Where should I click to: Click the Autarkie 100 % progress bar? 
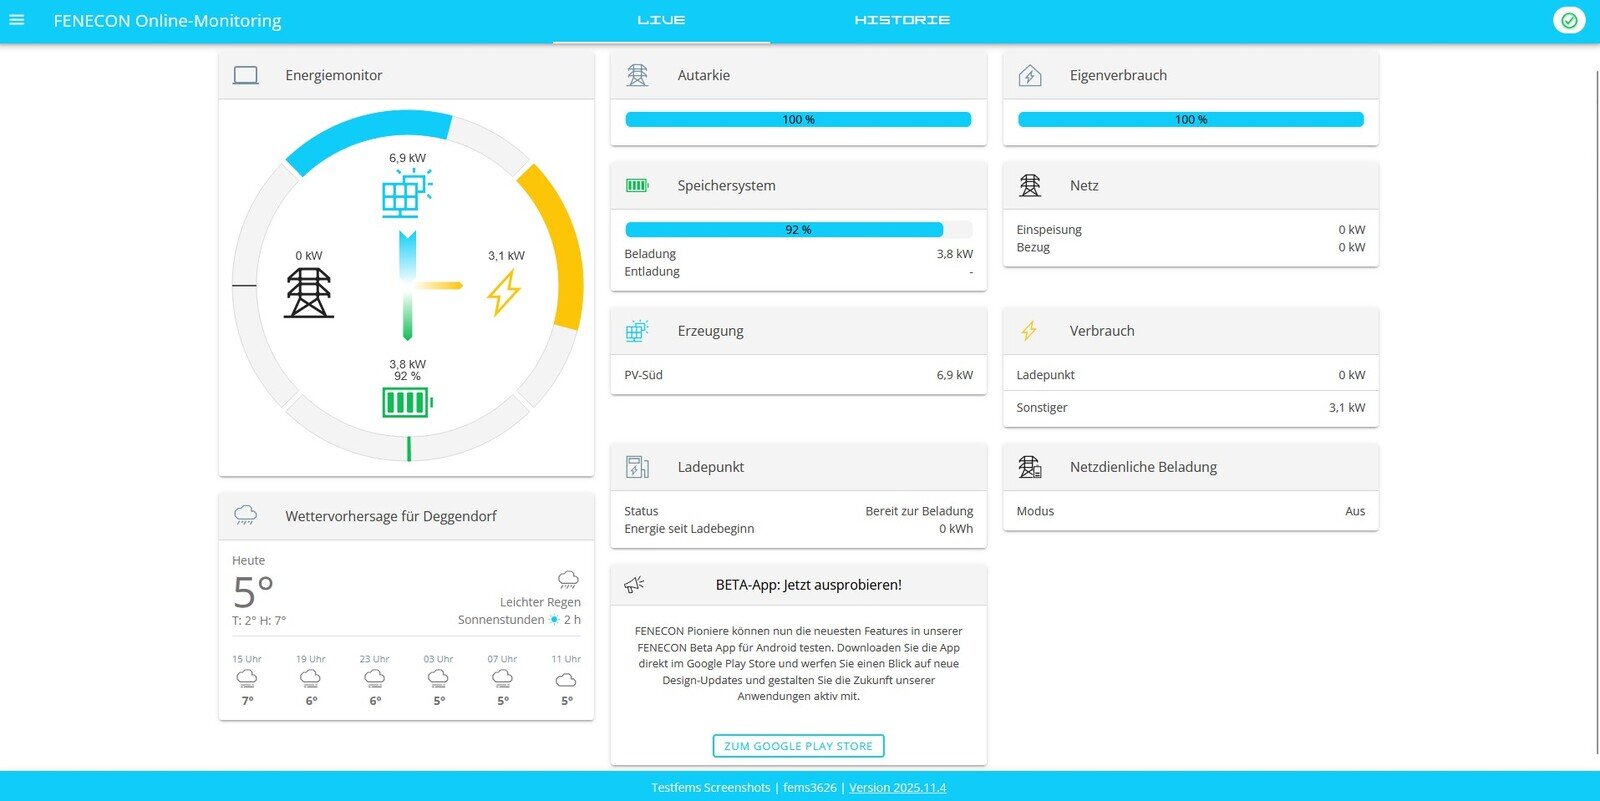point(798,119)
